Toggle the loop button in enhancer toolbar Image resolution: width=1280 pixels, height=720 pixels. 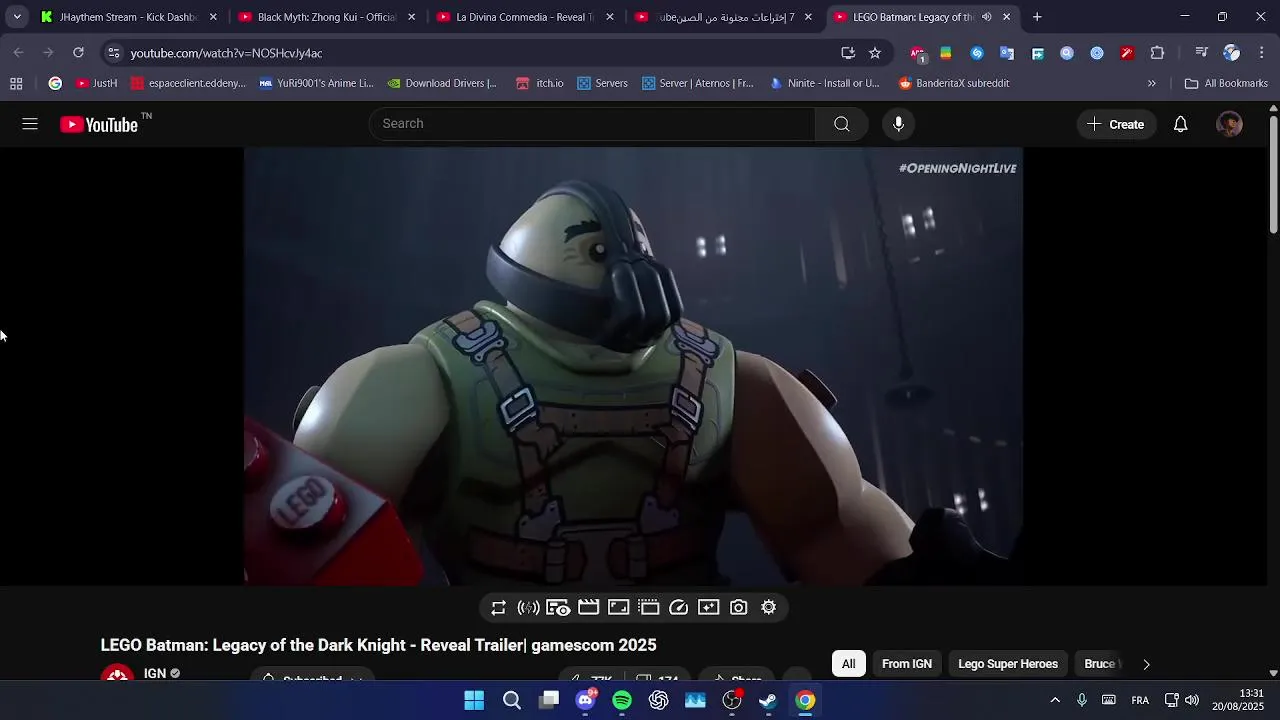point(499,608)
